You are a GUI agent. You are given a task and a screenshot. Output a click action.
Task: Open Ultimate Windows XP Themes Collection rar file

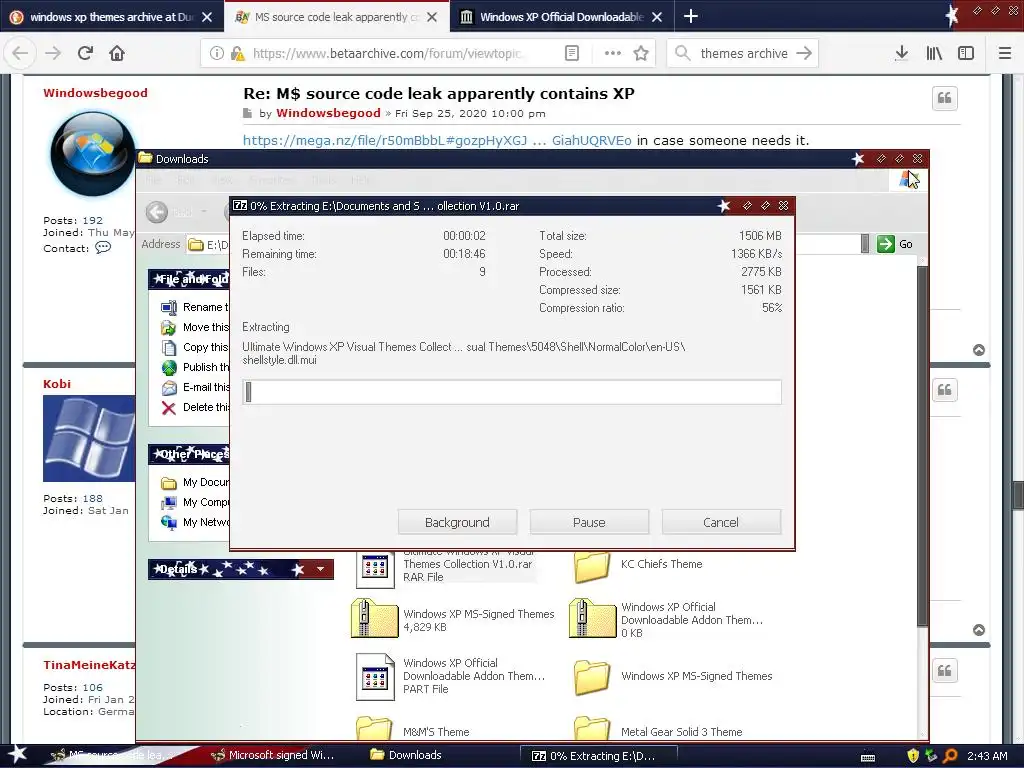point(447,566)
